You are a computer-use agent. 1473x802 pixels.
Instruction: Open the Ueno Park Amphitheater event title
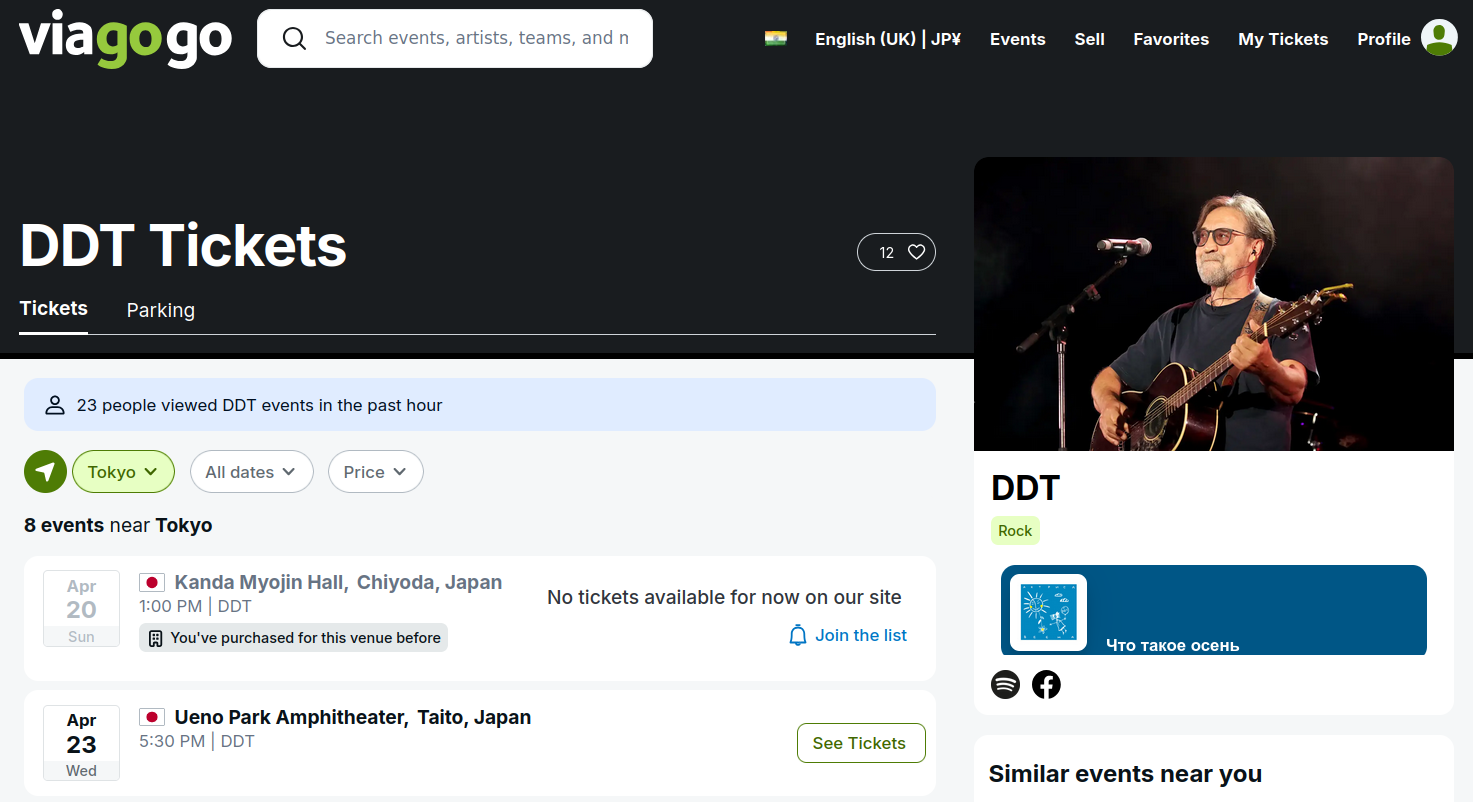point(353,717)
